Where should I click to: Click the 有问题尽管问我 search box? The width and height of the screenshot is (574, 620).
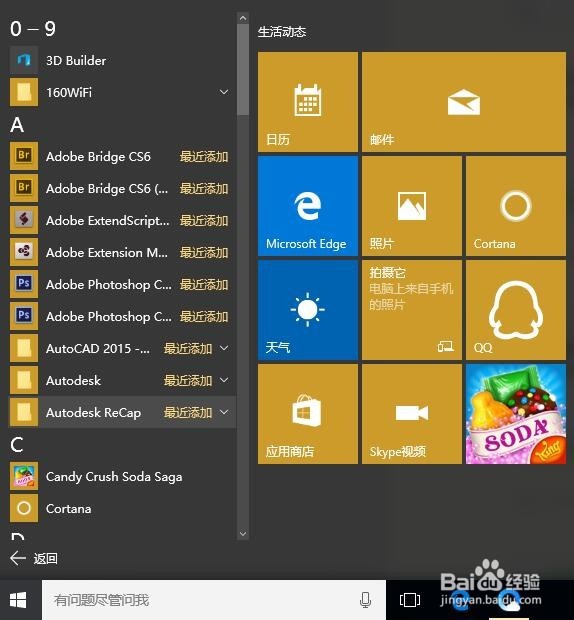tap(213, 600)
